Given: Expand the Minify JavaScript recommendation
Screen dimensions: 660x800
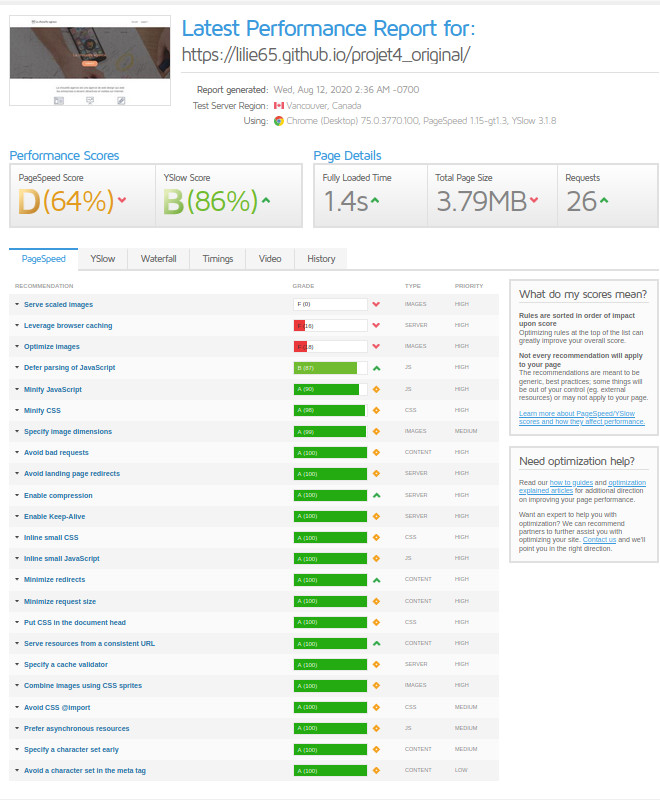Looking at the screenshot, I should click(52, 389).
